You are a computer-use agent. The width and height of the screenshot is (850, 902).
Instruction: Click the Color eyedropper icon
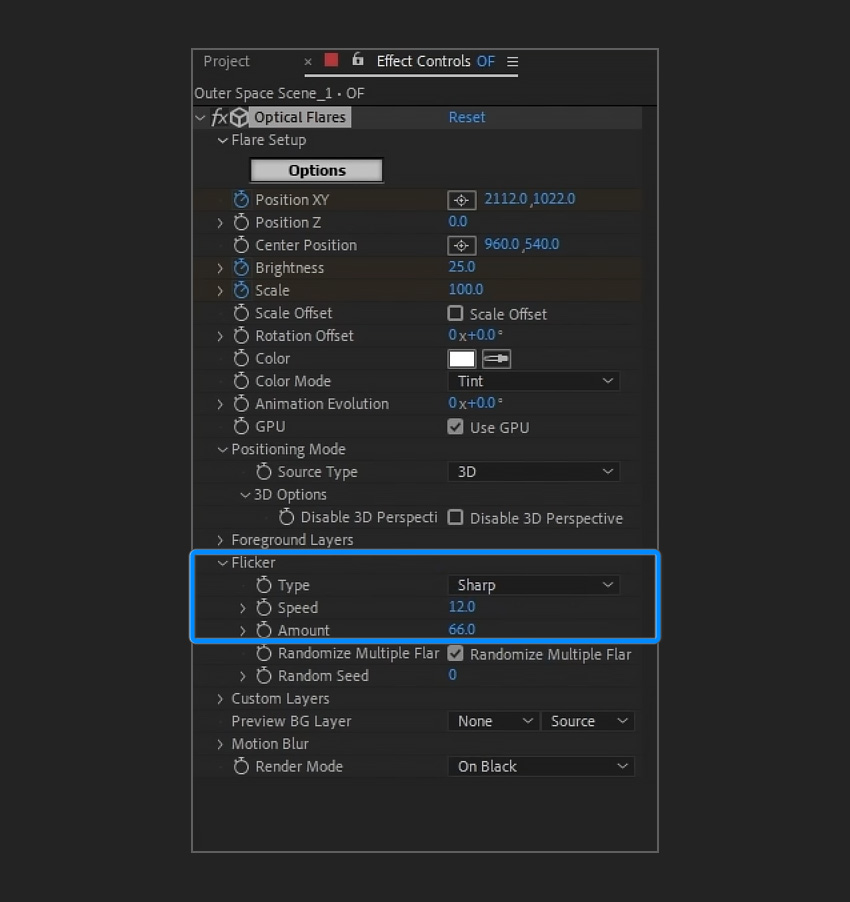496,359
